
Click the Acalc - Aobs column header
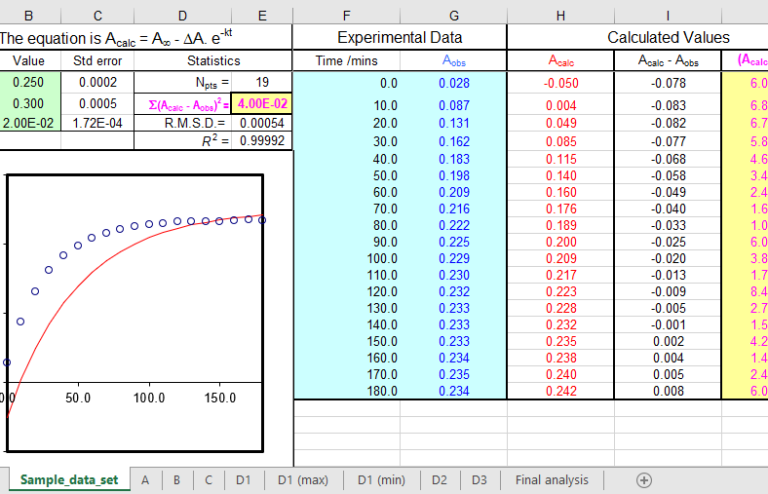click(x=668, y=61)
